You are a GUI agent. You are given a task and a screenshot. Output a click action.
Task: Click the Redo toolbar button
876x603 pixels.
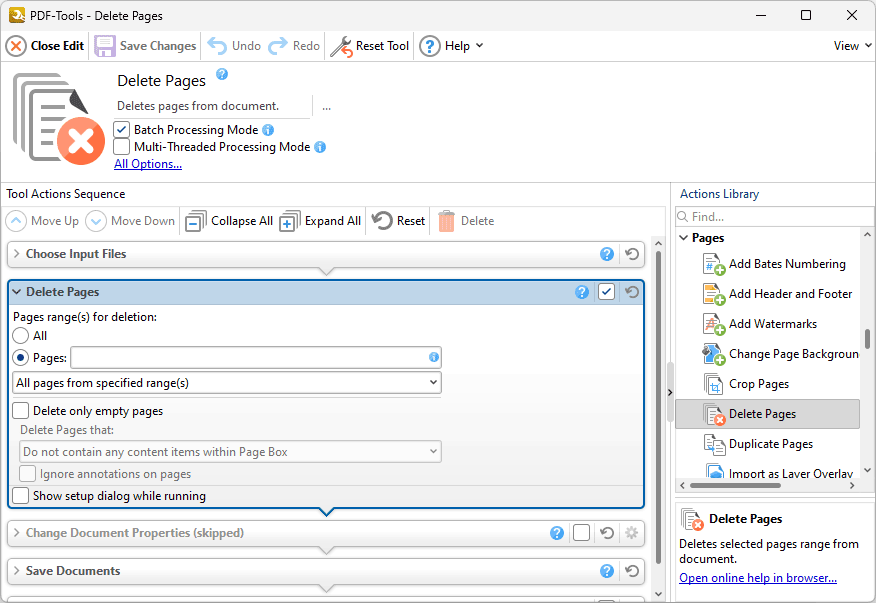pos(294,46)
